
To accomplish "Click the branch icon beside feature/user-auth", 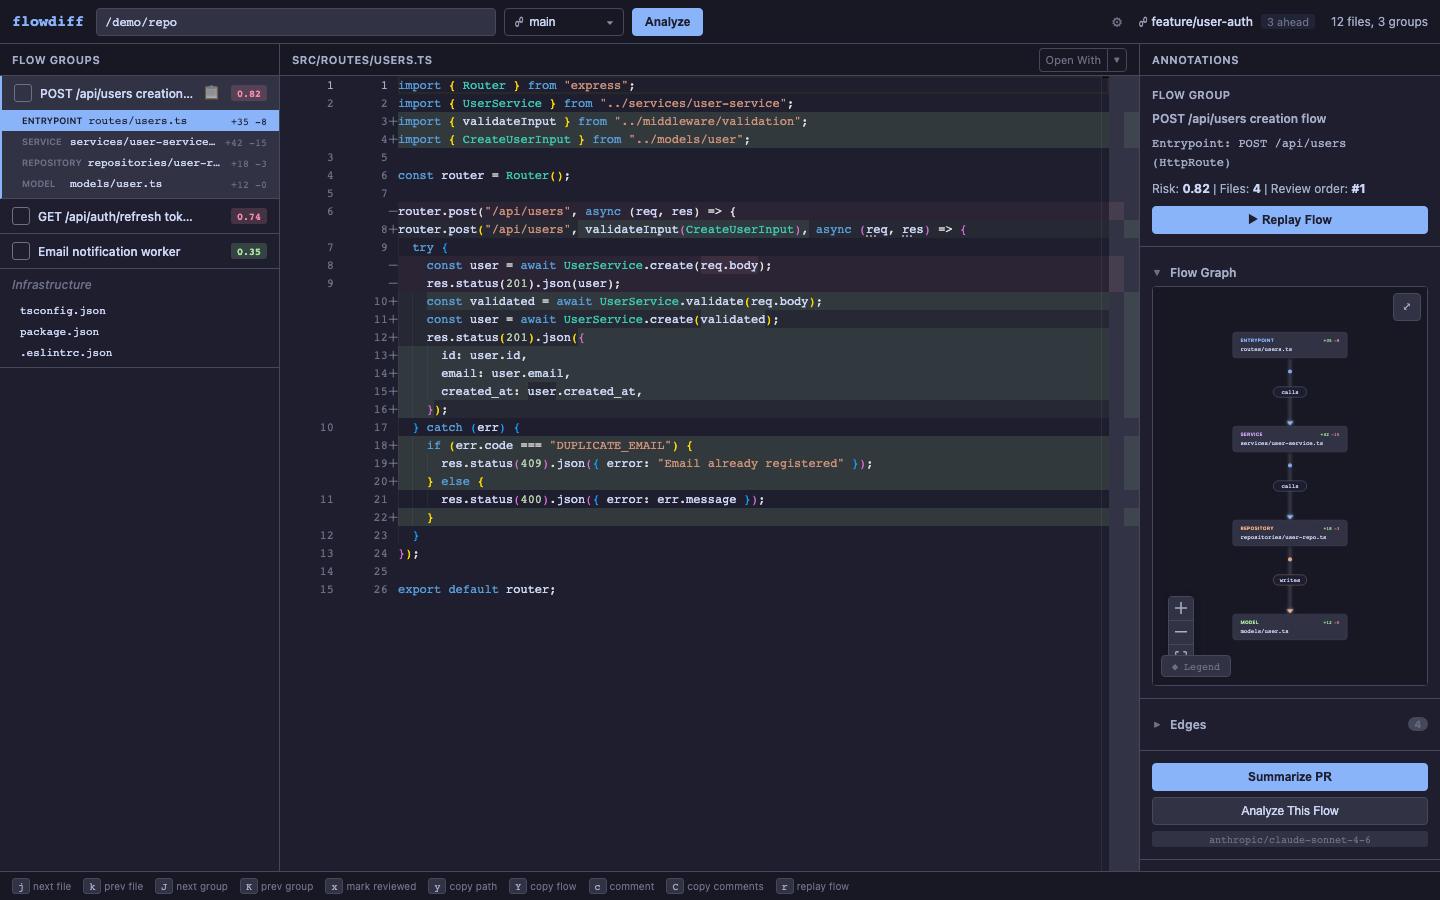I will [x=1143, y=22].
